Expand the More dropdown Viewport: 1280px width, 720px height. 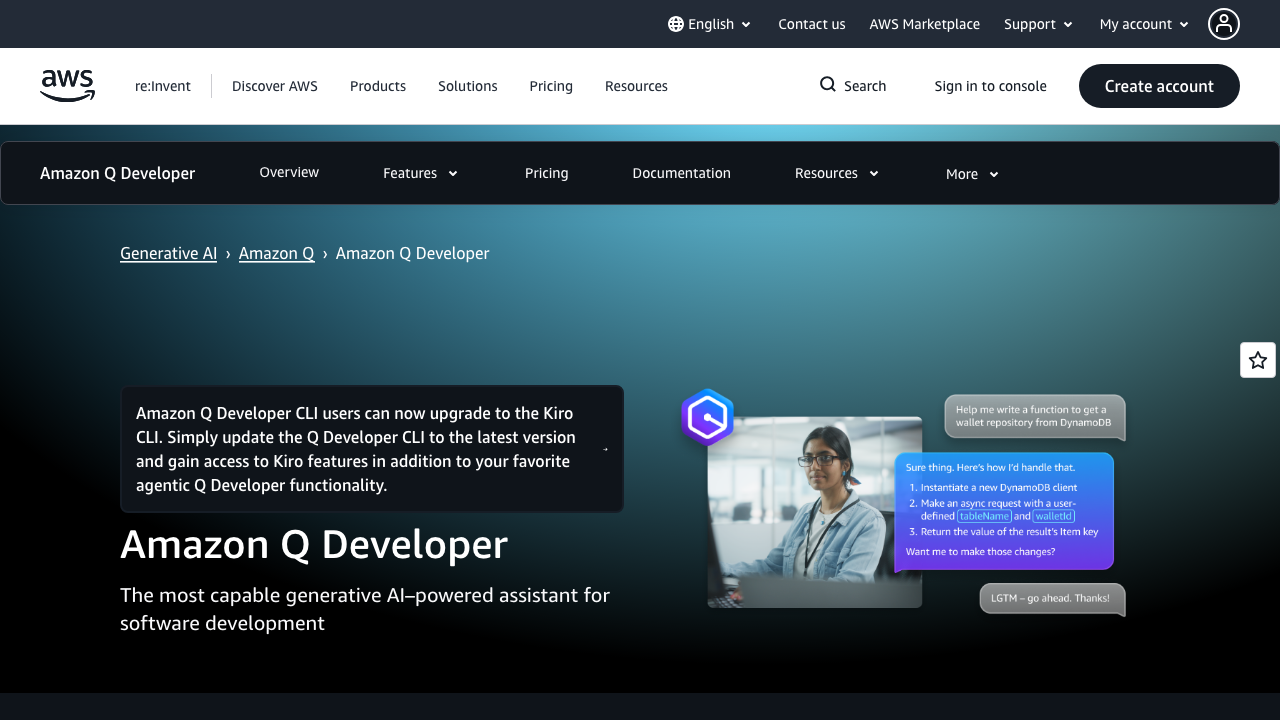click(970, 173)
